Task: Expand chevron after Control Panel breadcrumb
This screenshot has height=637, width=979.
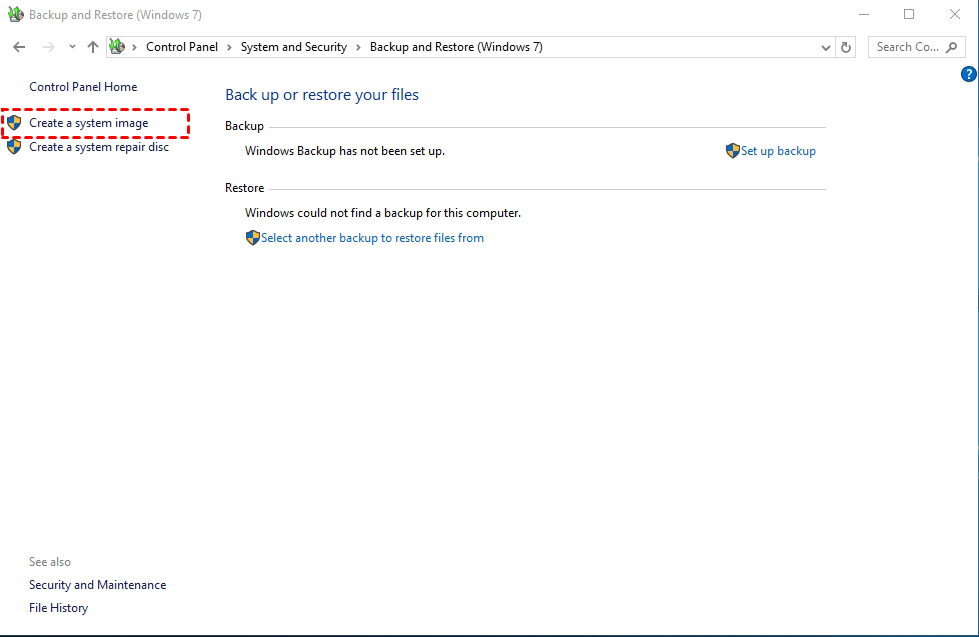Action: [x=229, y=47]
